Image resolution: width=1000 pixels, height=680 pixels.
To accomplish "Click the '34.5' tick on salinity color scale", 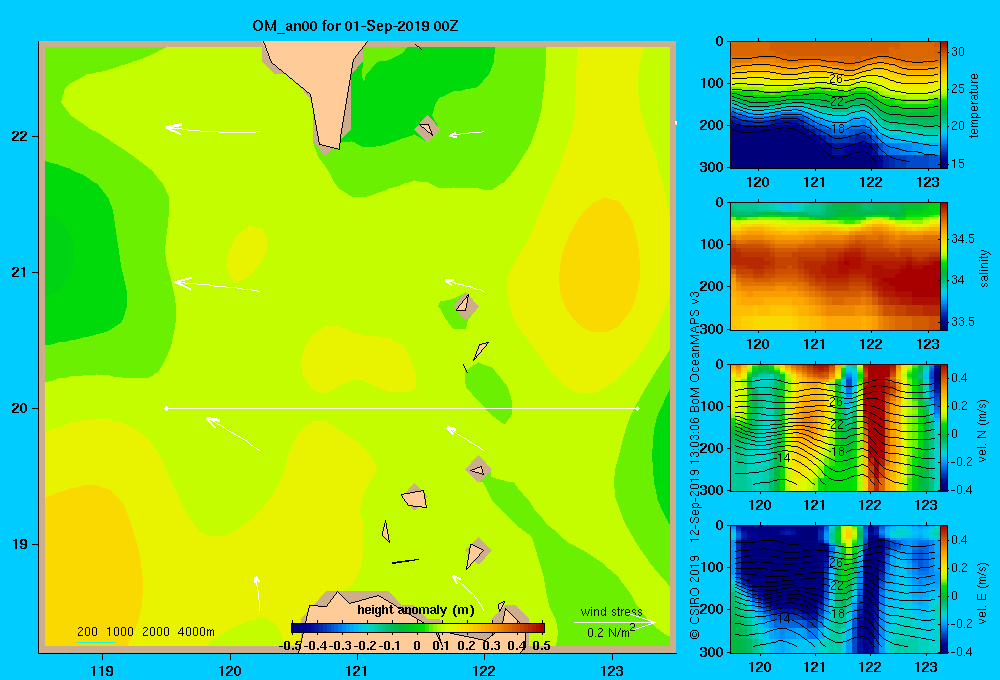I will pos(963,239).
